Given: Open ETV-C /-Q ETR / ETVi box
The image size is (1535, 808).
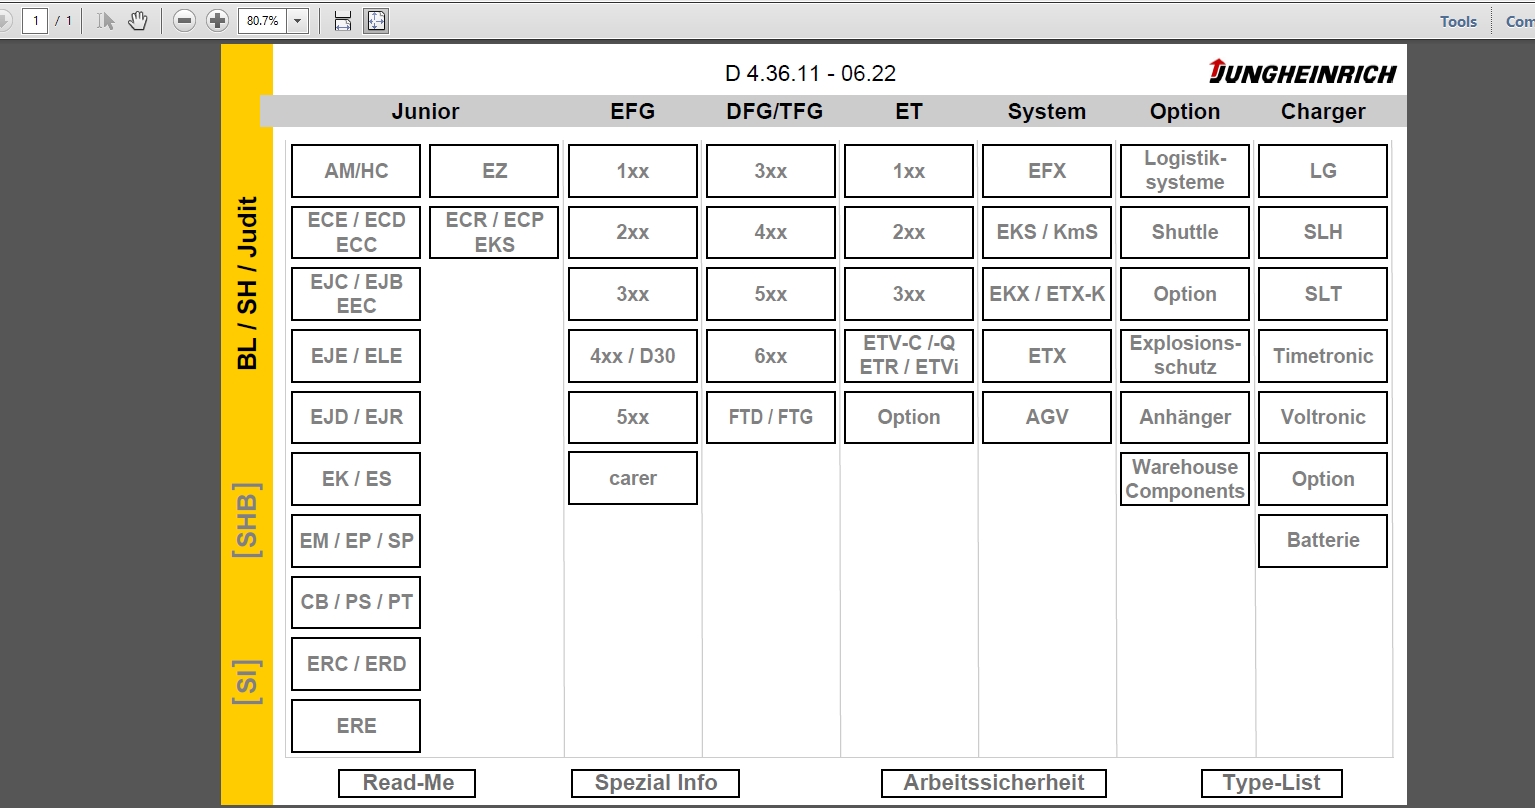Looking at the screenshot, I should point(909,356).
